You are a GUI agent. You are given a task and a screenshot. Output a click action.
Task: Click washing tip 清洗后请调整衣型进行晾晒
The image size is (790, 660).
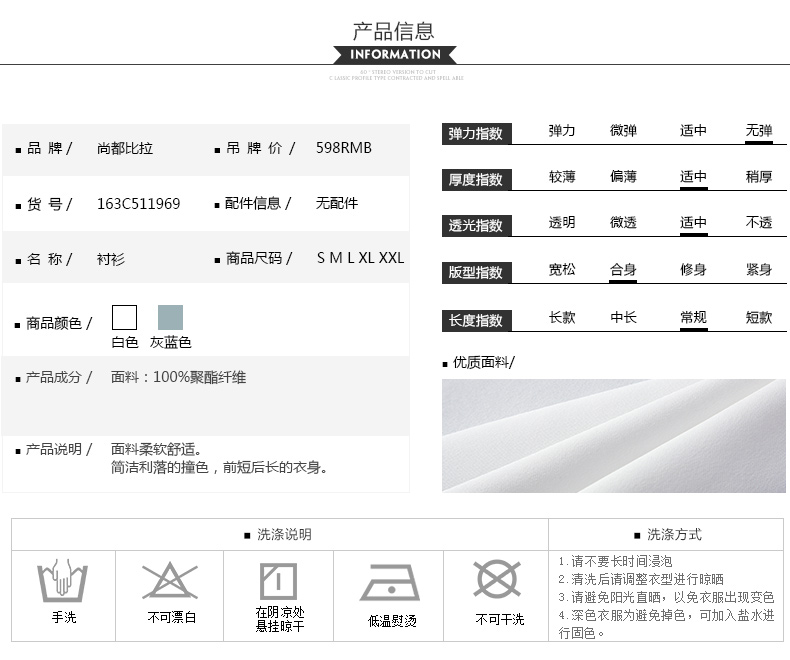tap(641, 579)
